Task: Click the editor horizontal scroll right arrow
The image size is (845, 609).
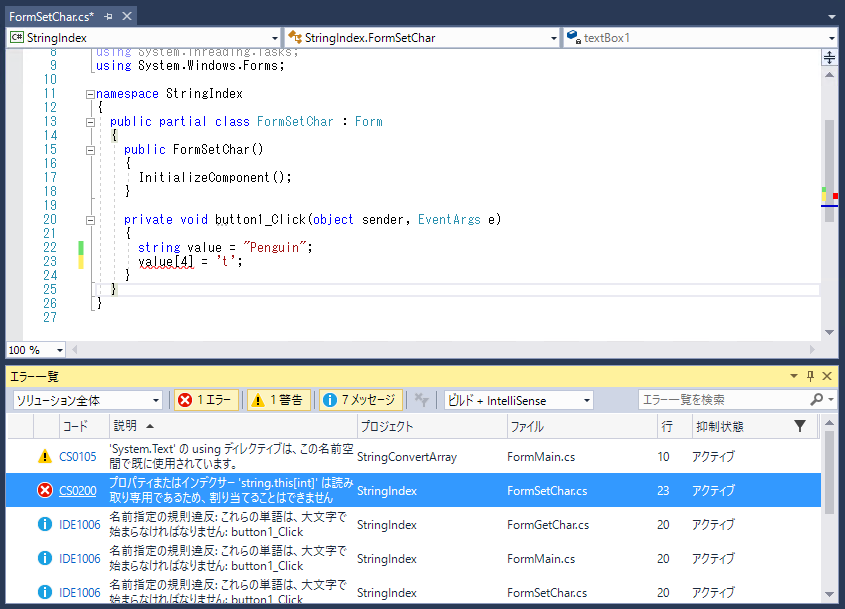Action: pyautogui.click(x=812, y=350)
